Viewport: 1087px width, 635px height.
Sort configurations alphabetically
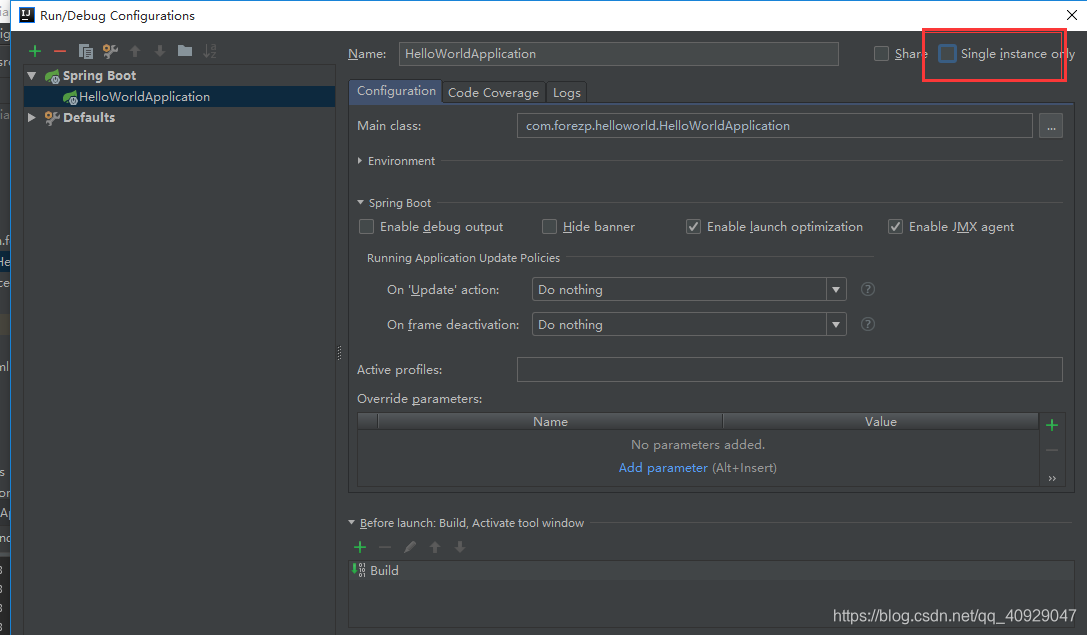click(209, 51)
